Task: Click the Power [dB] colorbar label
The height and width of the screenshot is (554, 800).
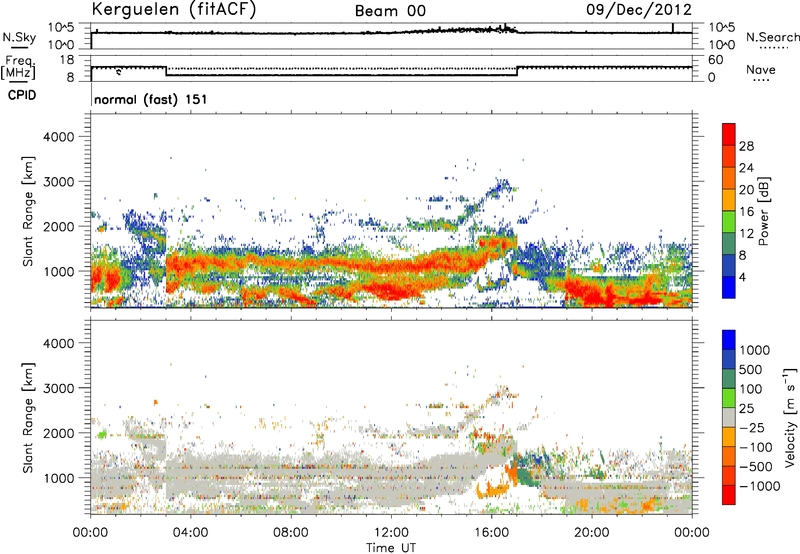Action: click(764, 211)
